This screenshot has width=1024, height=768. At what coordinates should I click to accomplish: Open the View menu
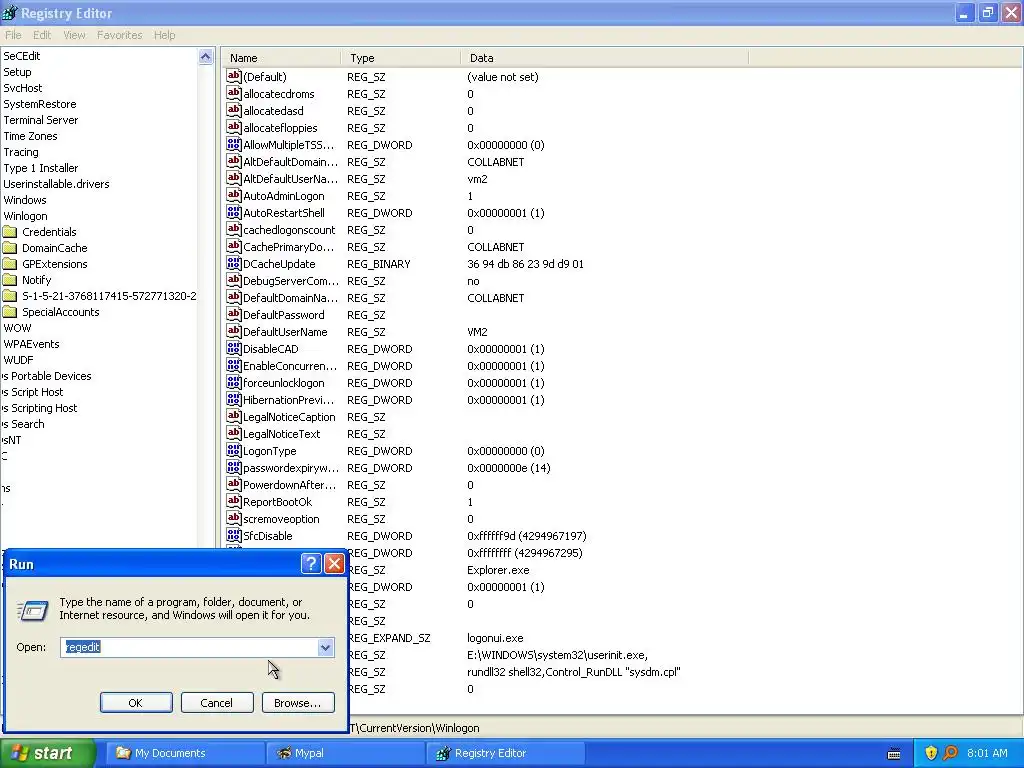[x=74, y=35]
